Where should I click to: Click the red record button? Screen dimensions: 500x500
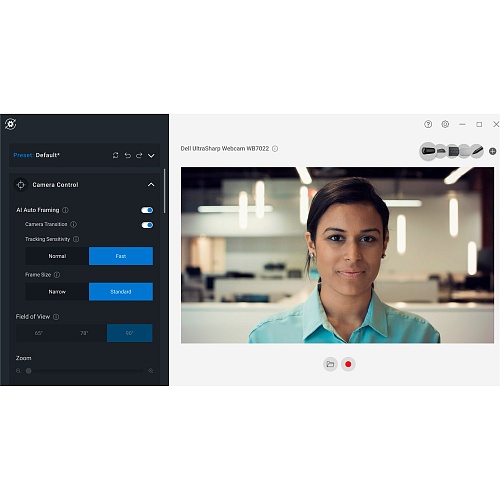click(x=348, y=364)
